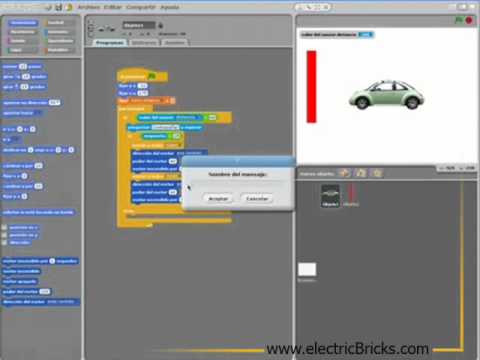Click the 'deslizar en segs a x y' block

pos(38,150)
